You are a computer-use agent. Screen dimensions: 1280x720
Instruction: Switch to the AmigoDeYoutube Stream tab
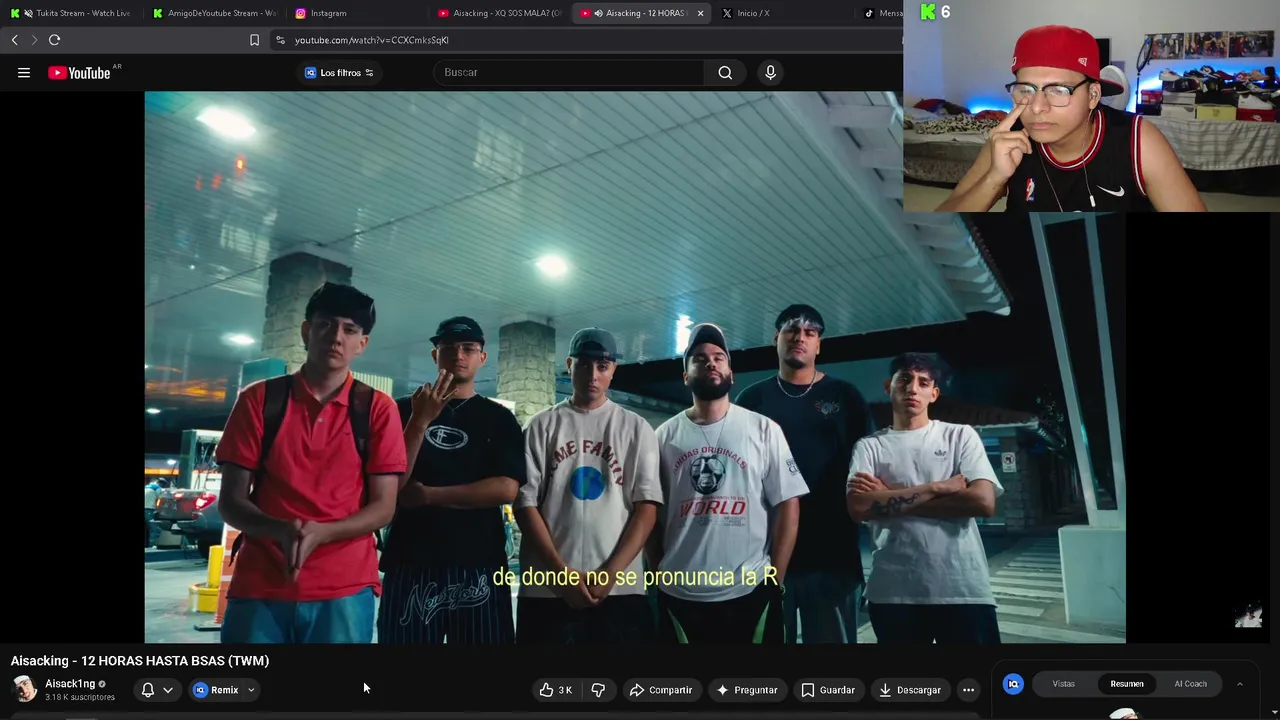click(x=214, y=13)
